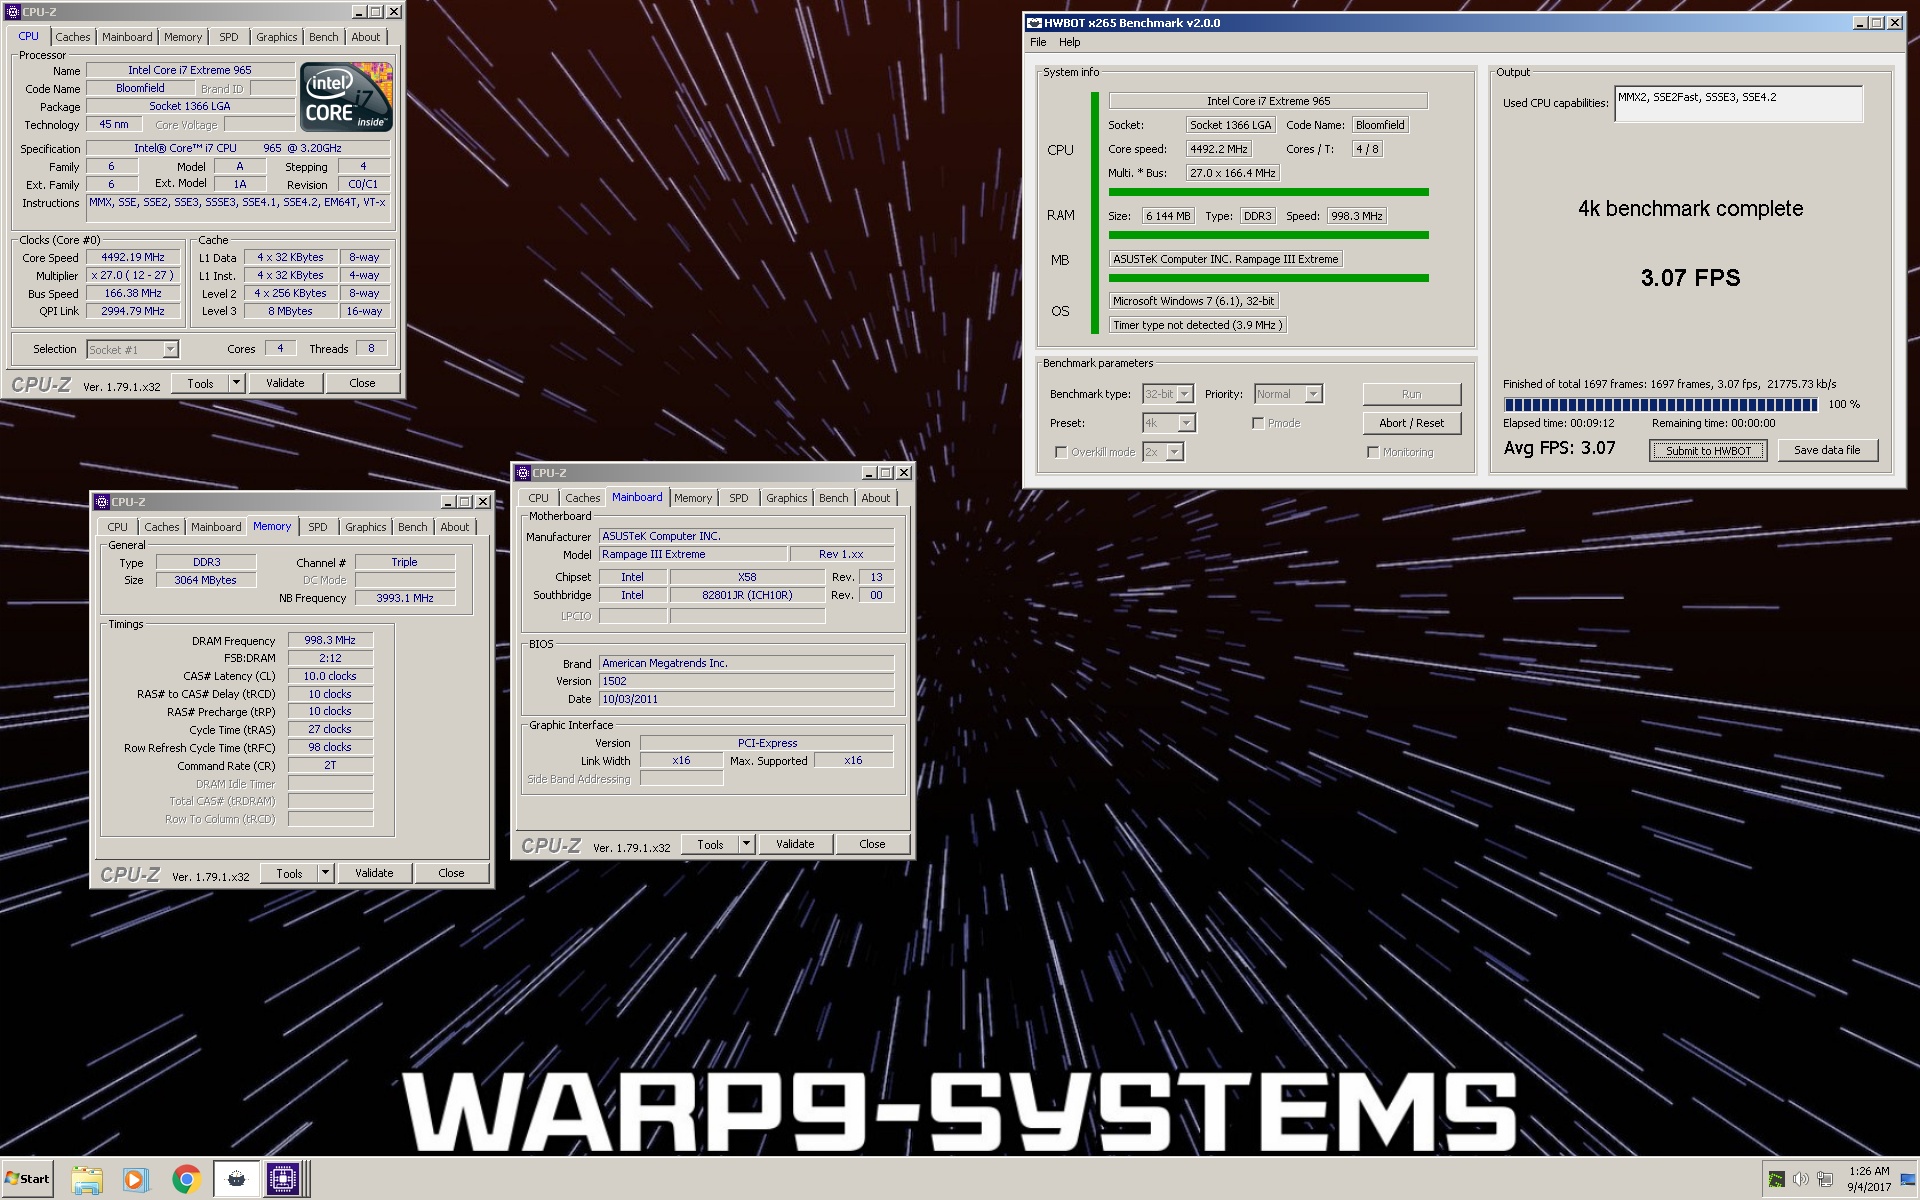Open Bench tab in Mainboard CPU-Z window
1920x1200 pixels.
(x=833, y=498)
